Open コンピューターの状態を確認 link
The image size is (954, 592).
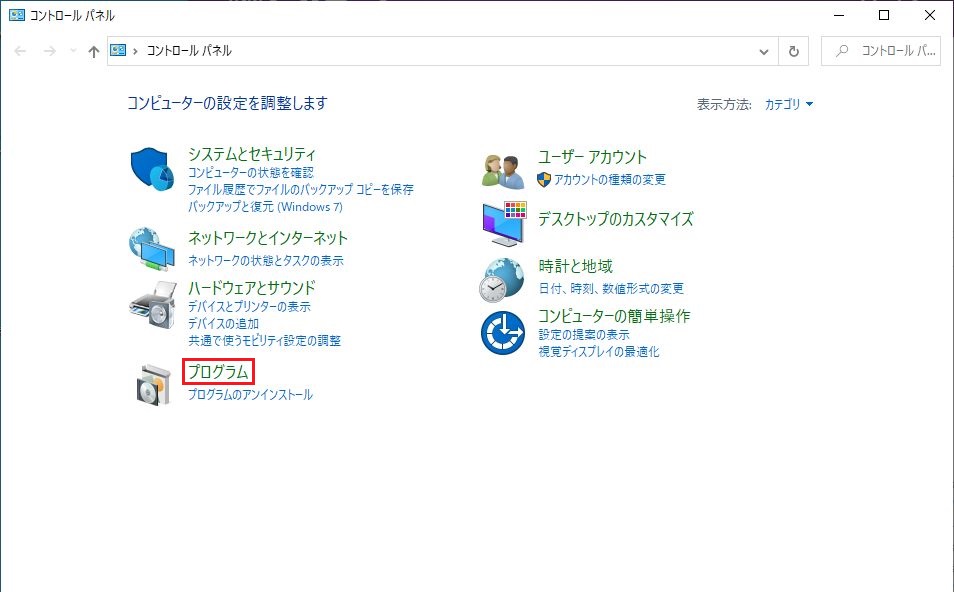click(x=251, y=173)
